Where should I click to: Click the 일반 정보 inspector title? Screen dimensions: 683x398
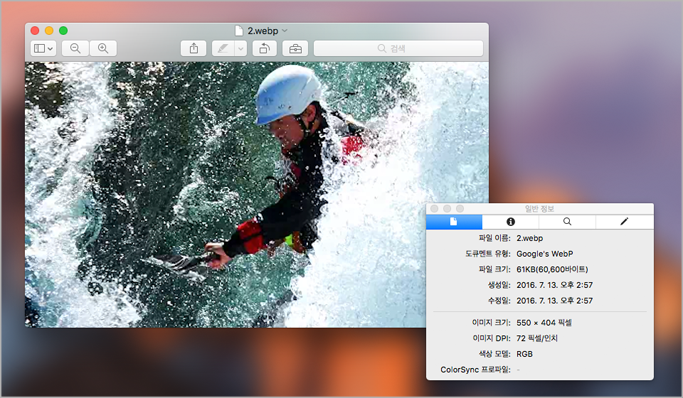coord(539,209)
